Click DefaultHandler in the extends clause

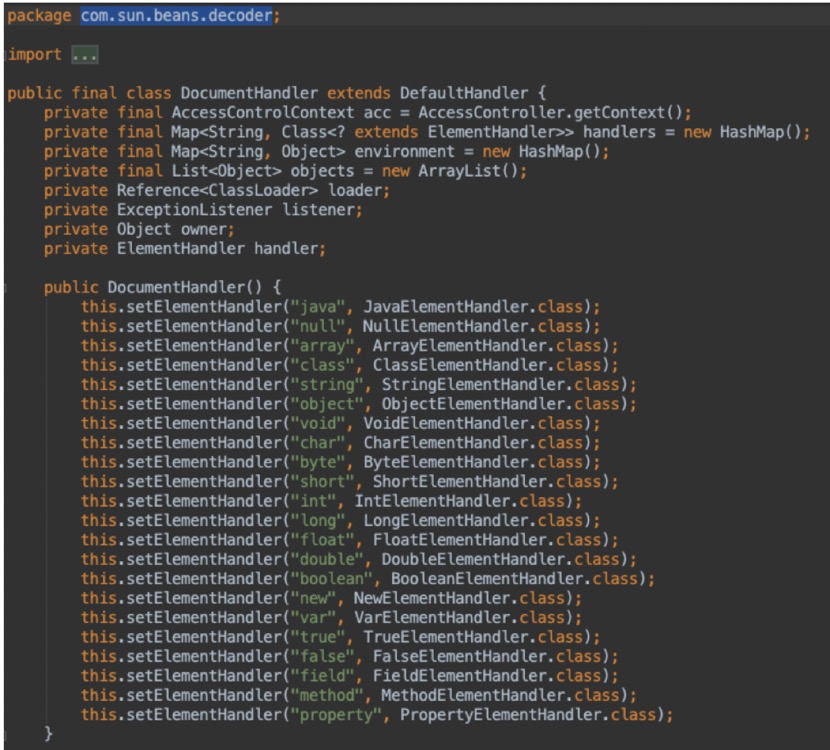coord(464,93)
